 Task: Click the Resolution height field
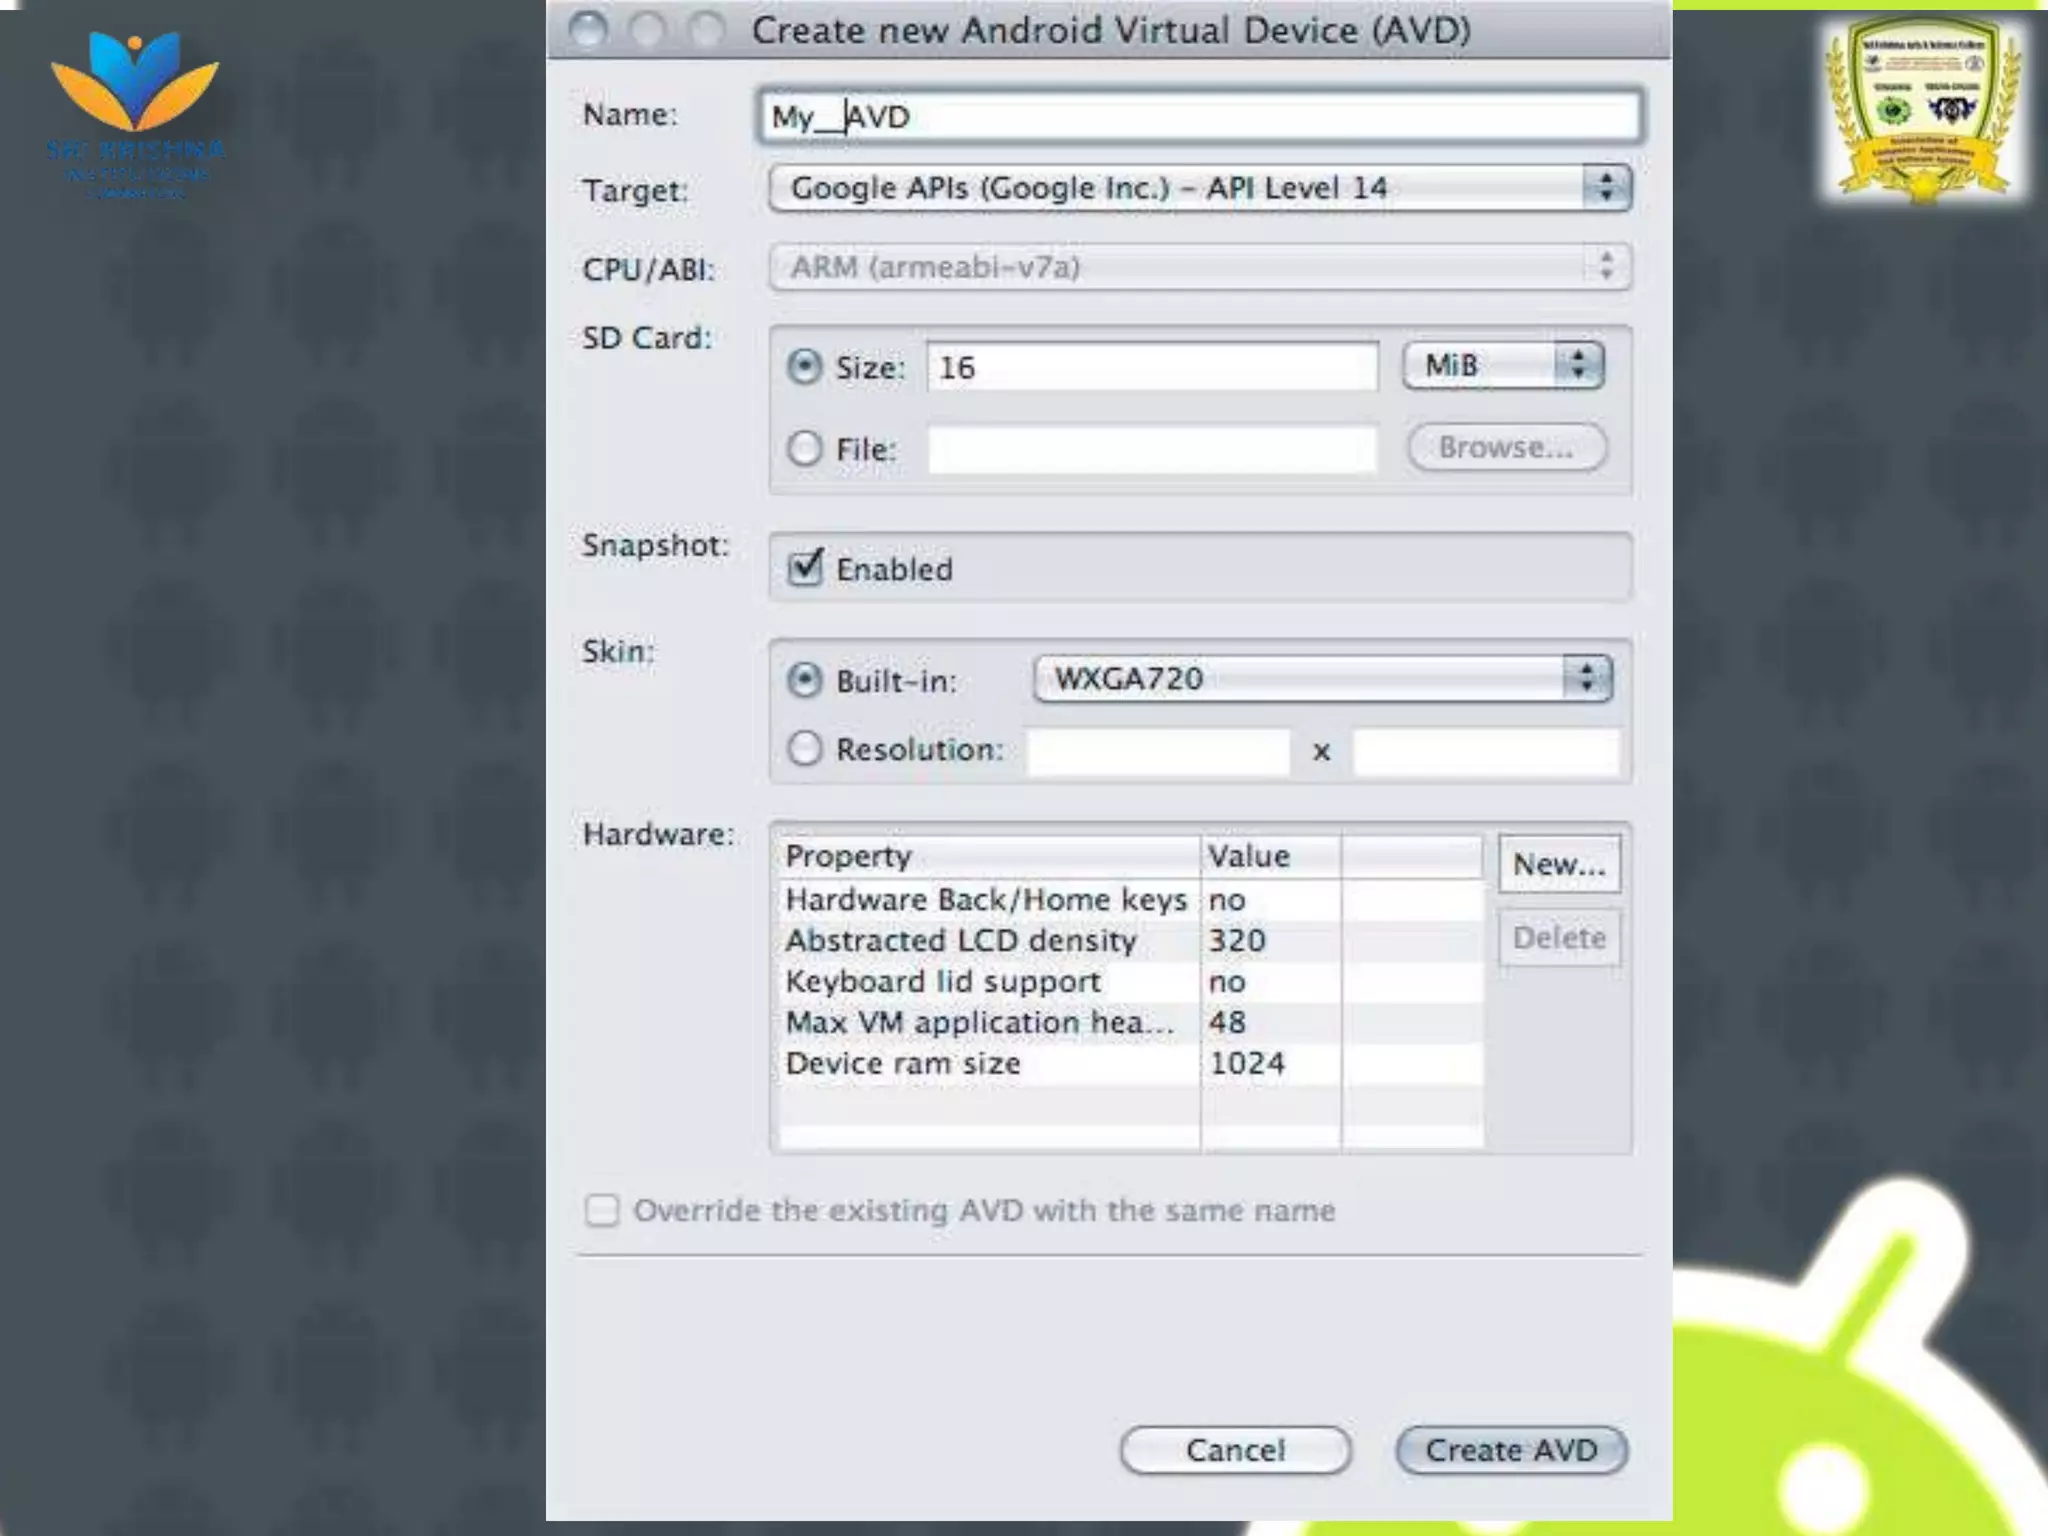click(x=1485, y=751)
